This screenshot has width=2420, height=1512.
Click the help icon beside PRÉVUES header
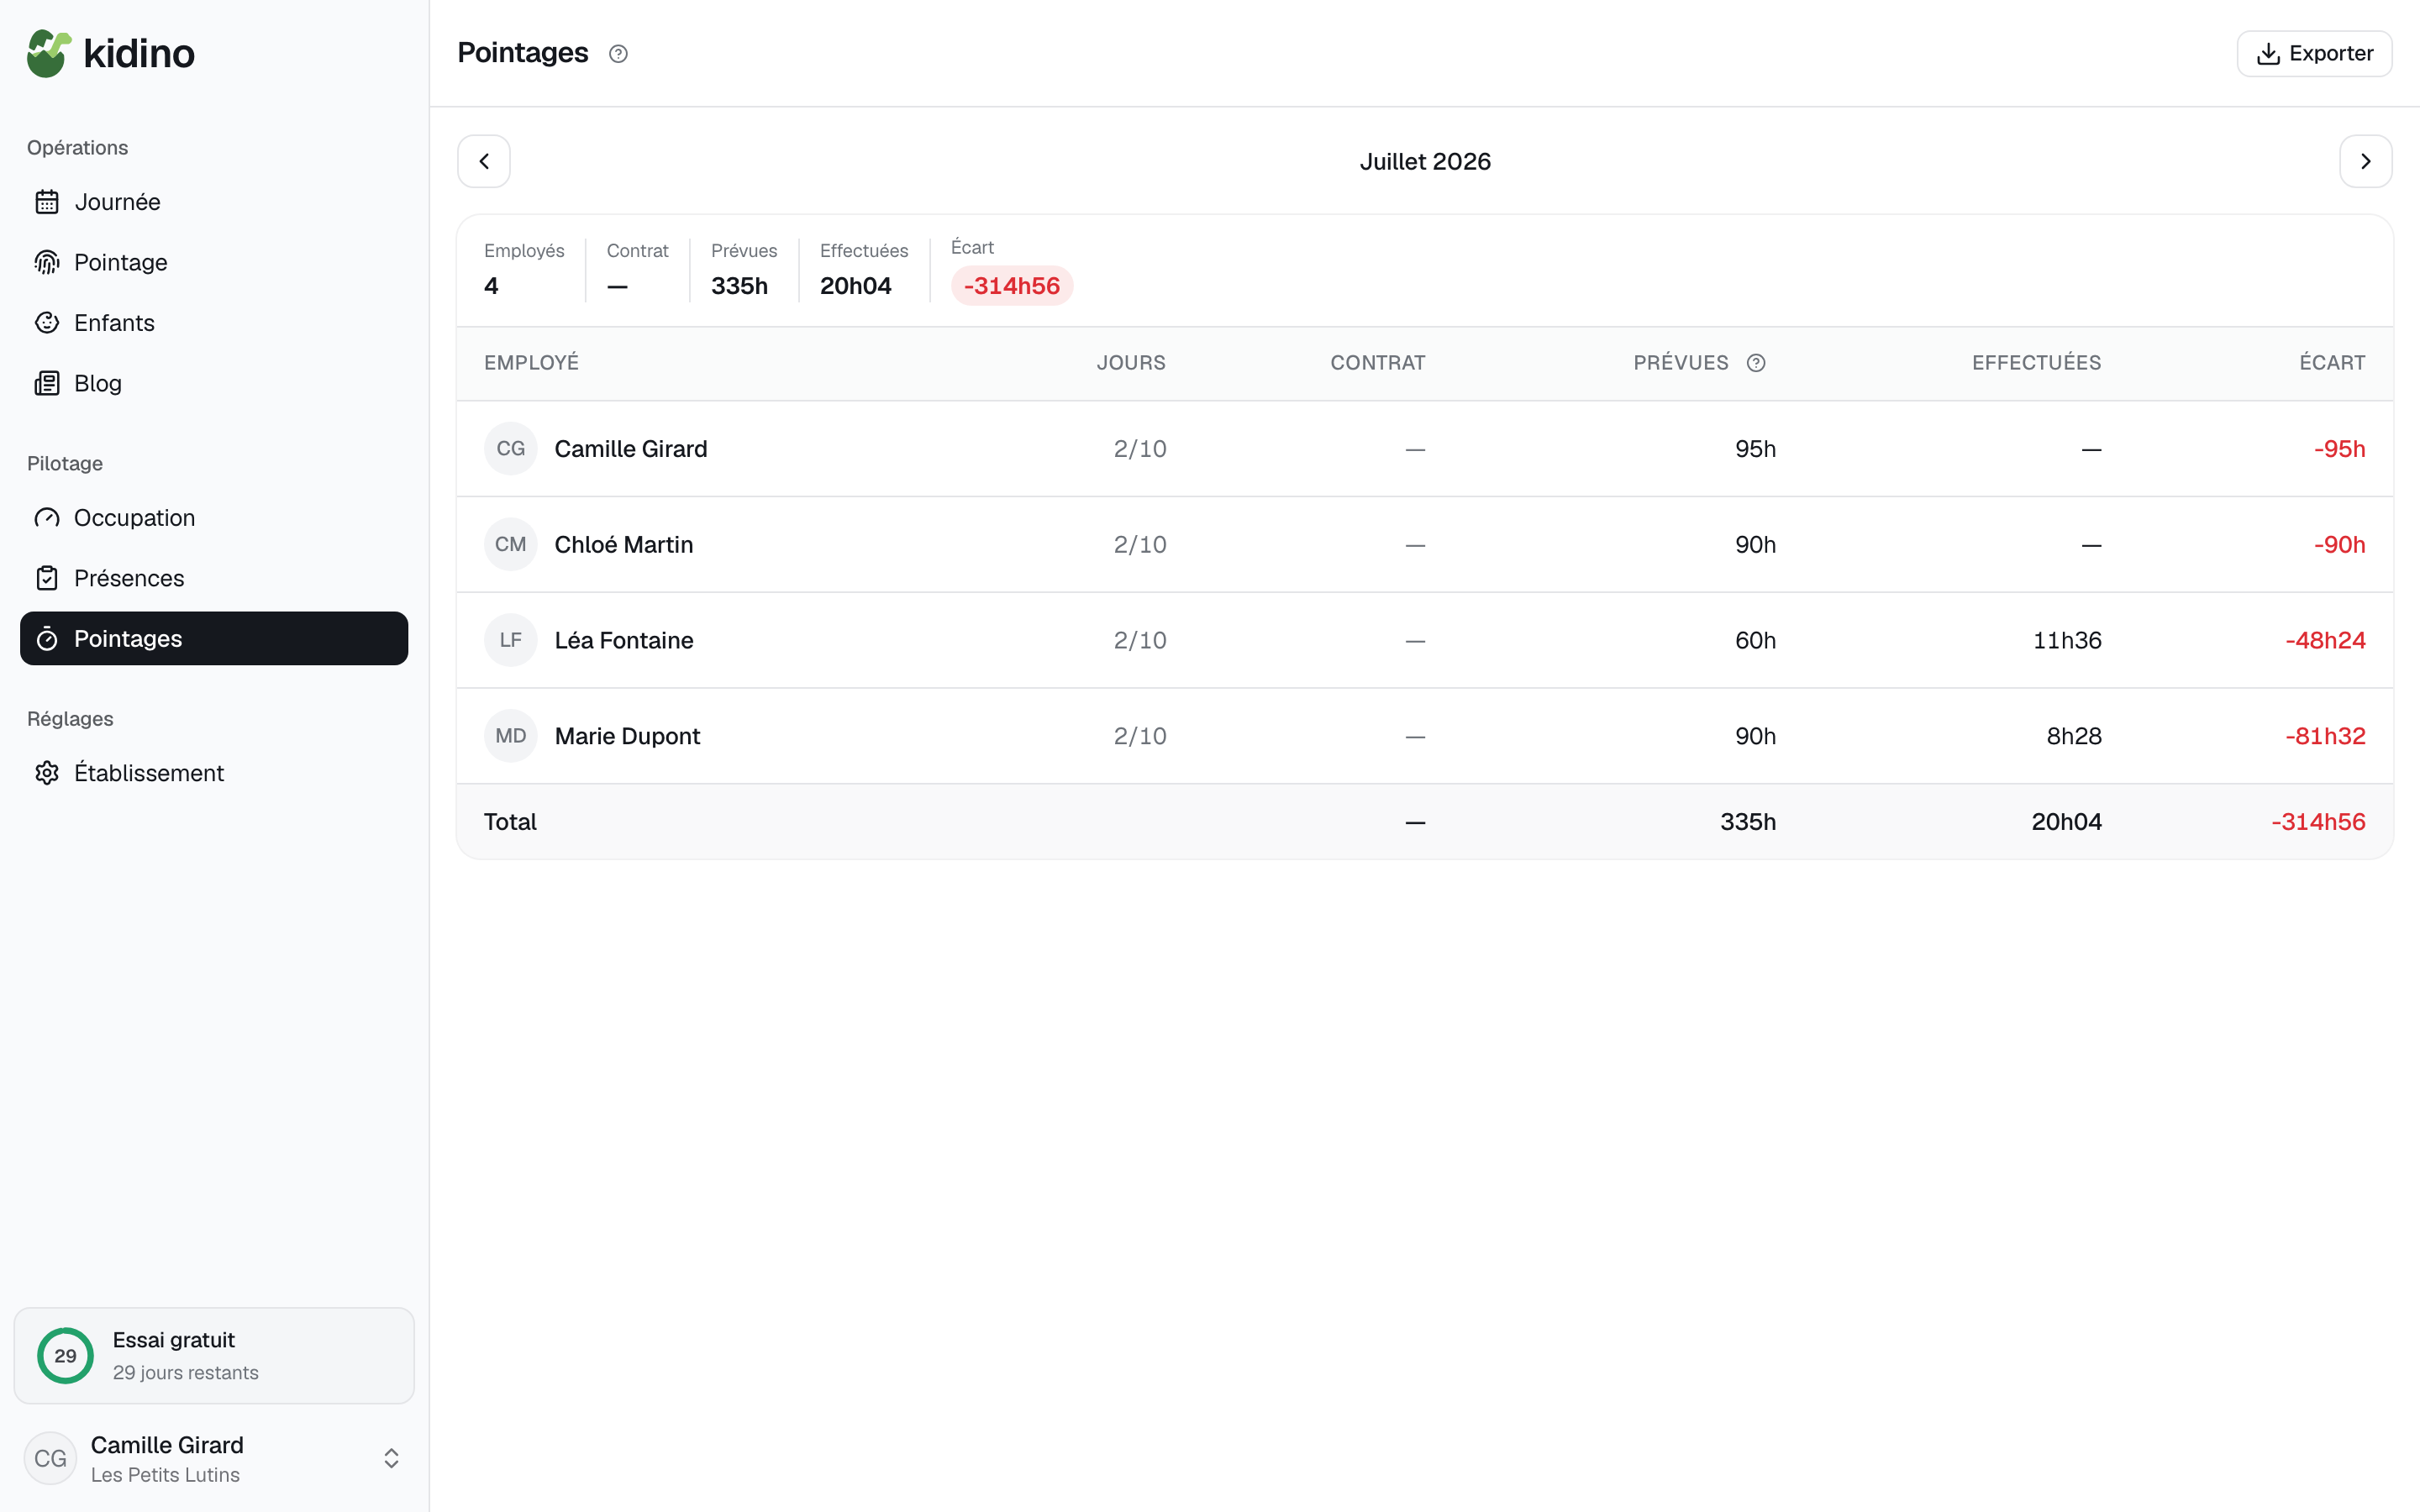tap(1756, 363)
